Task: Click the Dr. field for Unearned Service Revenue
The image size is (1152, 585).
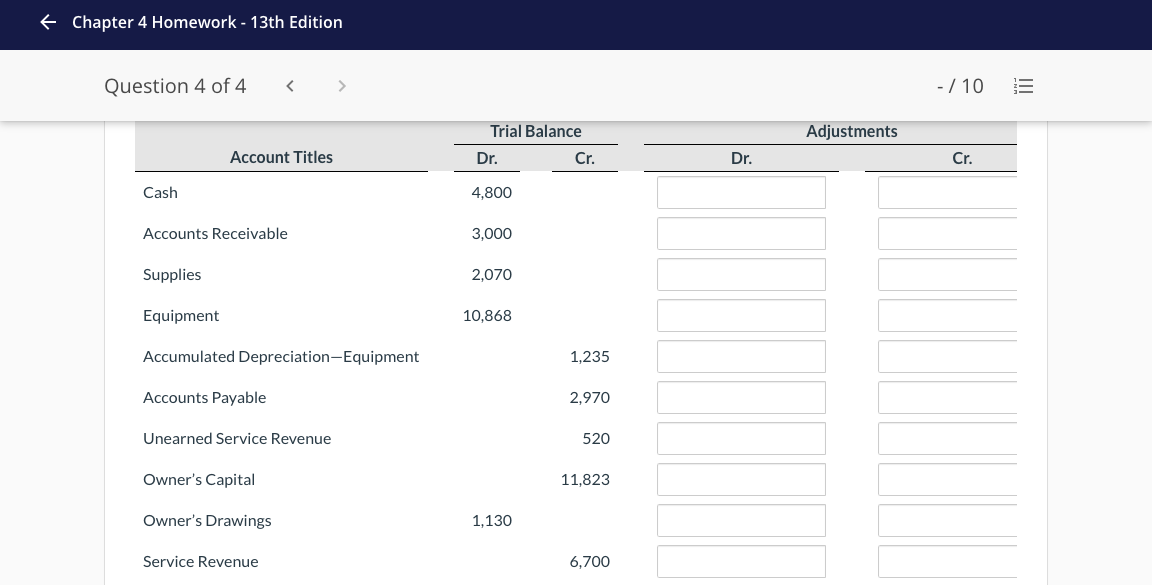Action: (741, 438)
